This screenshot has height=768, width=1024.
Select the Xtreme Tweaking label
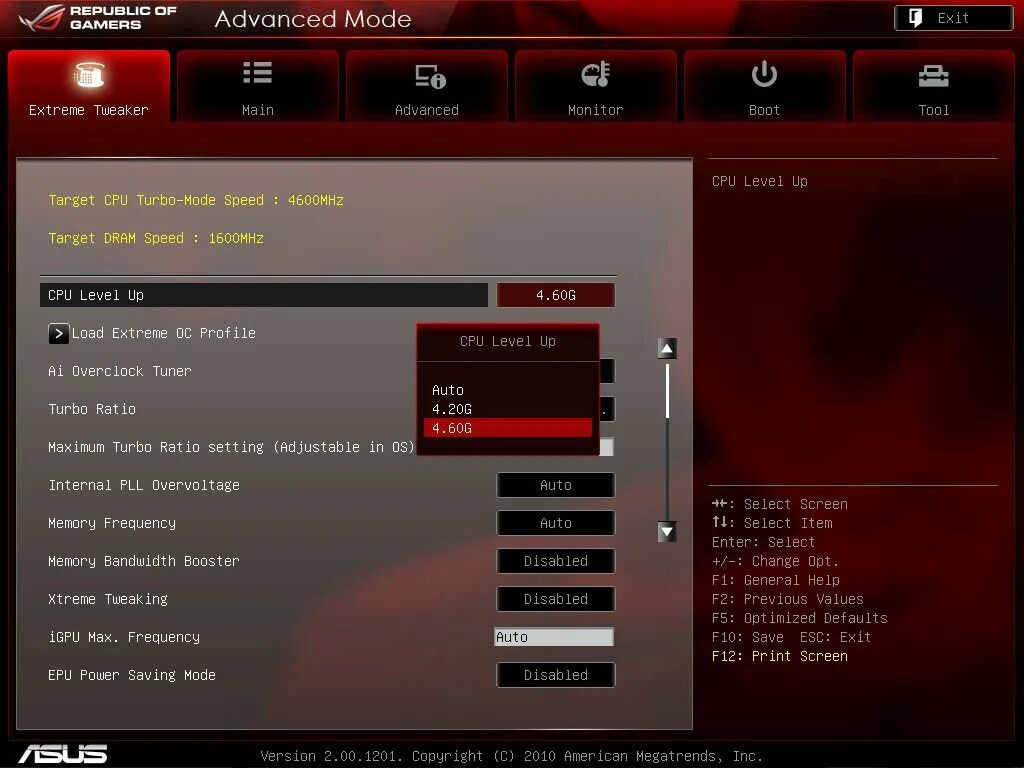click(x=108, y=599)
